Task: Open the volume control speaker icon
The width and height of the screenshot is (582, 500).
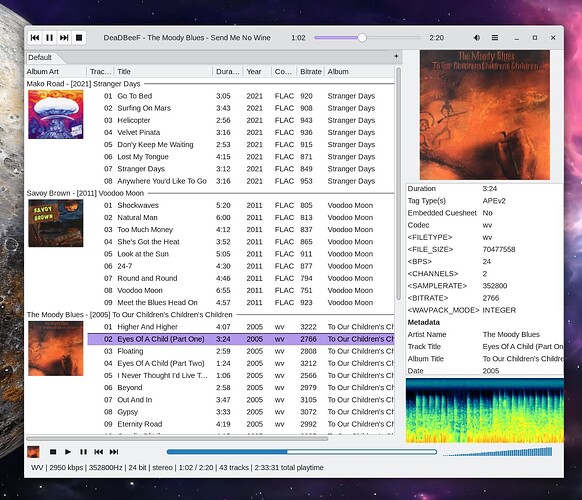Action: pyautogui.click(x=477, y=37)
